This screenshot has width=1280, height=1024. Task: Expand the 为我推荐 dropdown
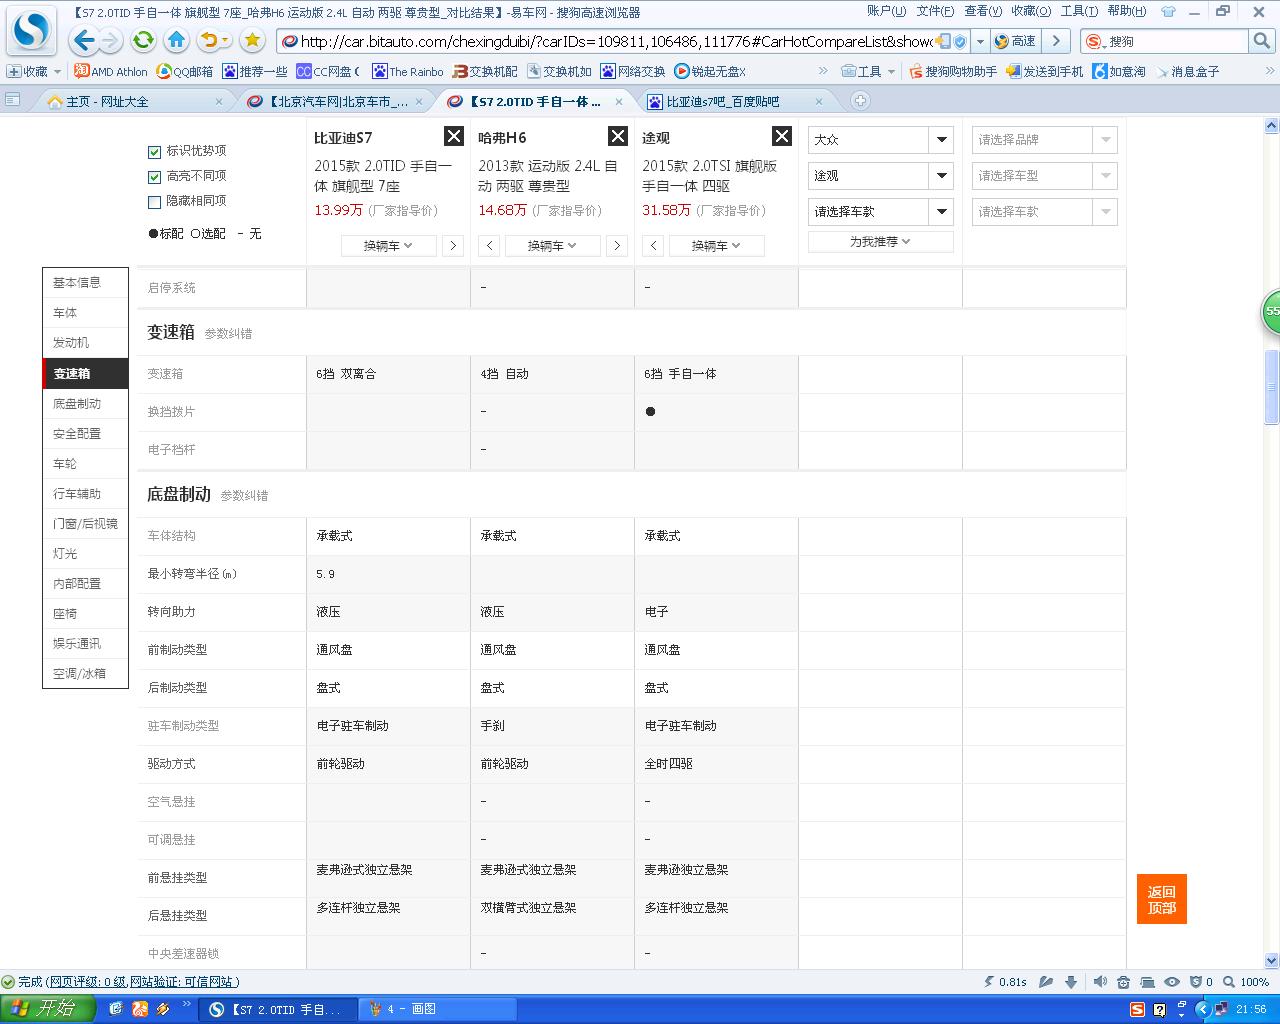pyautogui.click(x=880, y=242)
